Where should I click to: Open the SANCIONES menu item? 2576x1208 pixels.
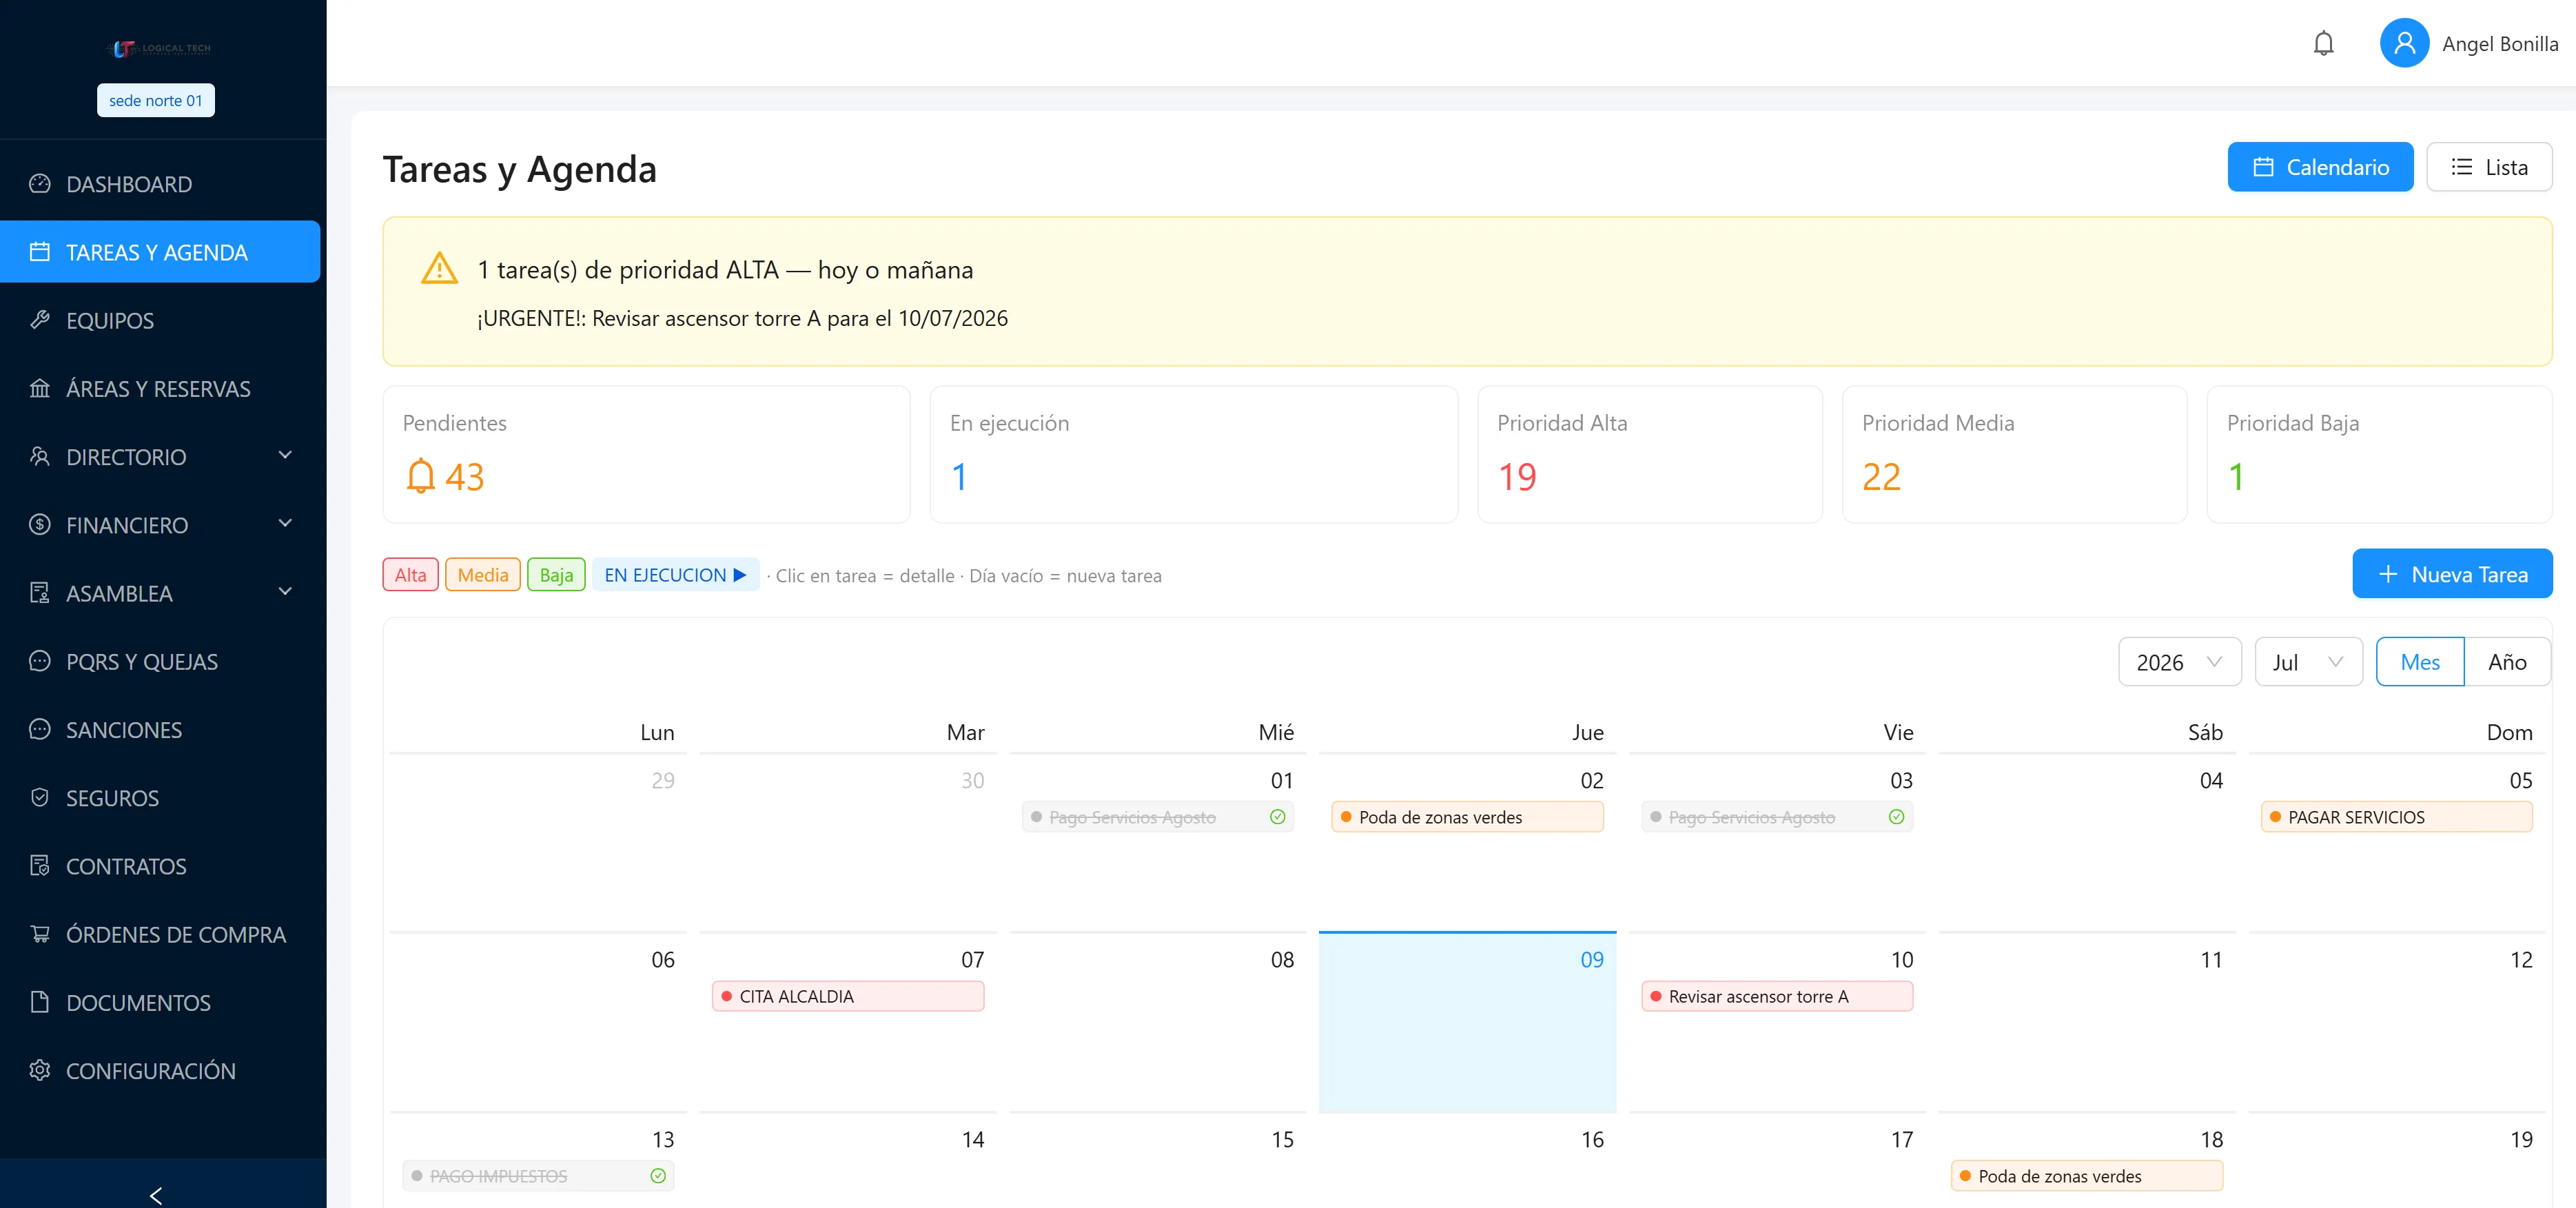click(x=160, y=729)
